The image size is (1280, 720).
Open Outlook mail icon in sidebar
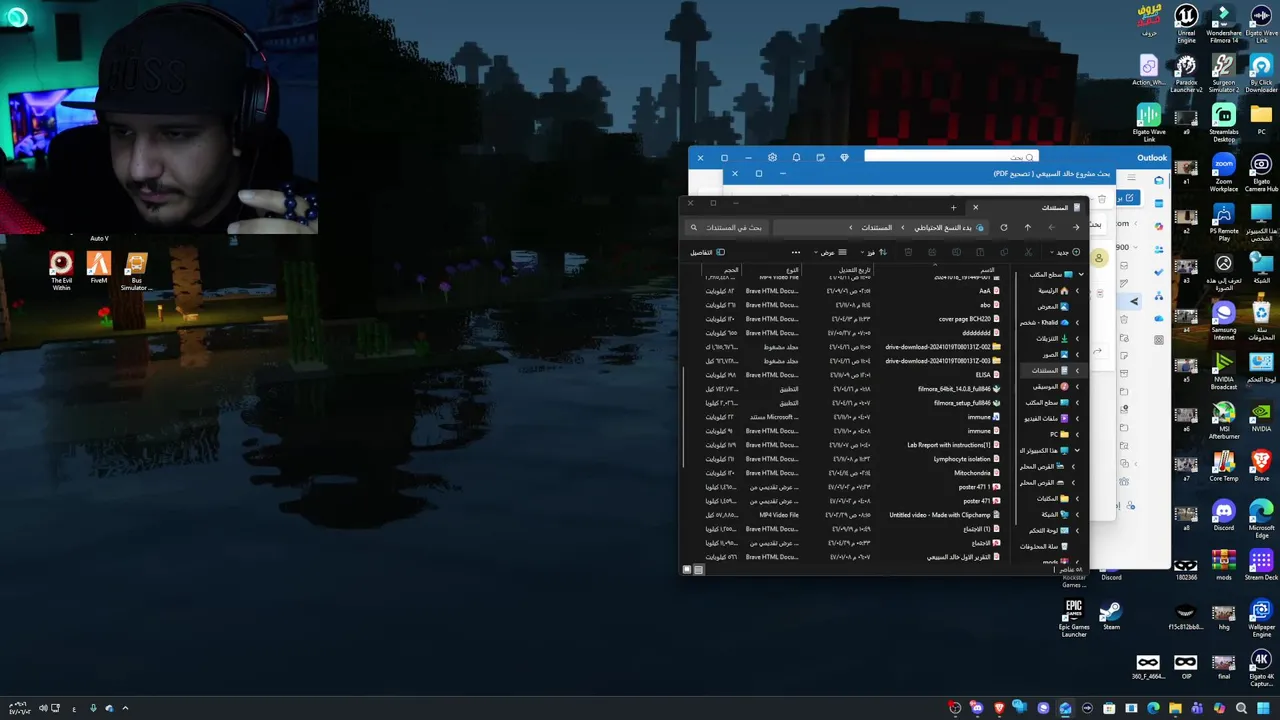click(1158, 181)
